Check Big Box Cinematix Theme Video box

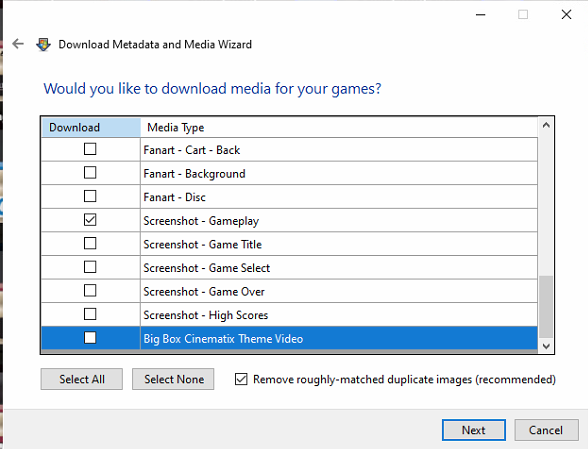(90, 338)
